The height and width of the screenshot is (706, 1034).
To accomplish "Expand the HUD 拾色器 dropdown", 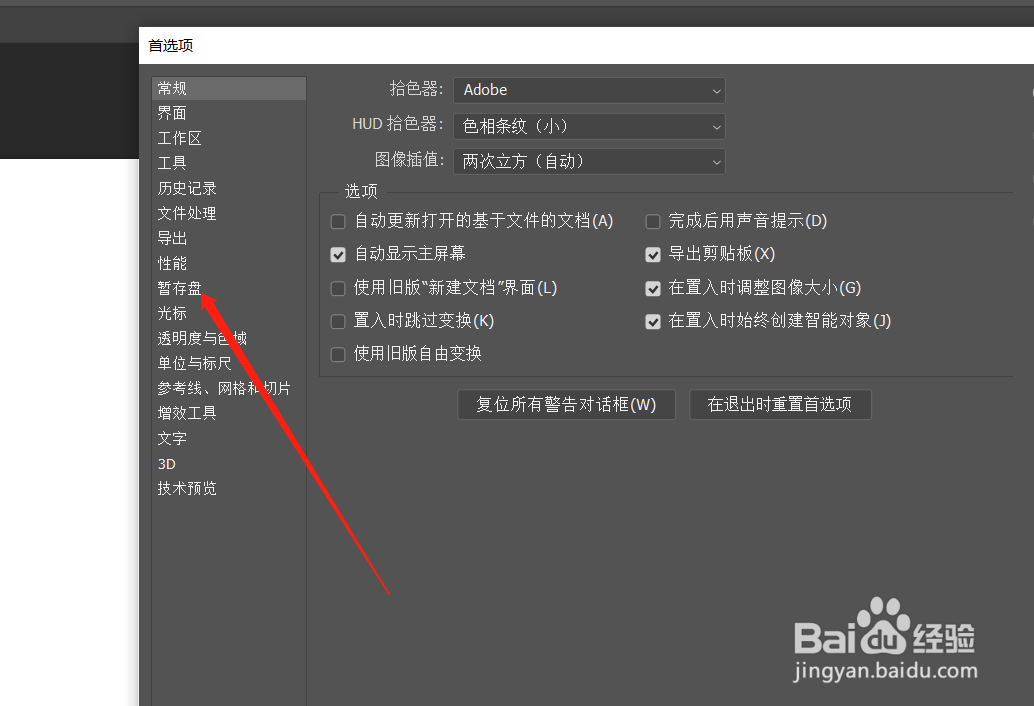I will coord(589,126).
